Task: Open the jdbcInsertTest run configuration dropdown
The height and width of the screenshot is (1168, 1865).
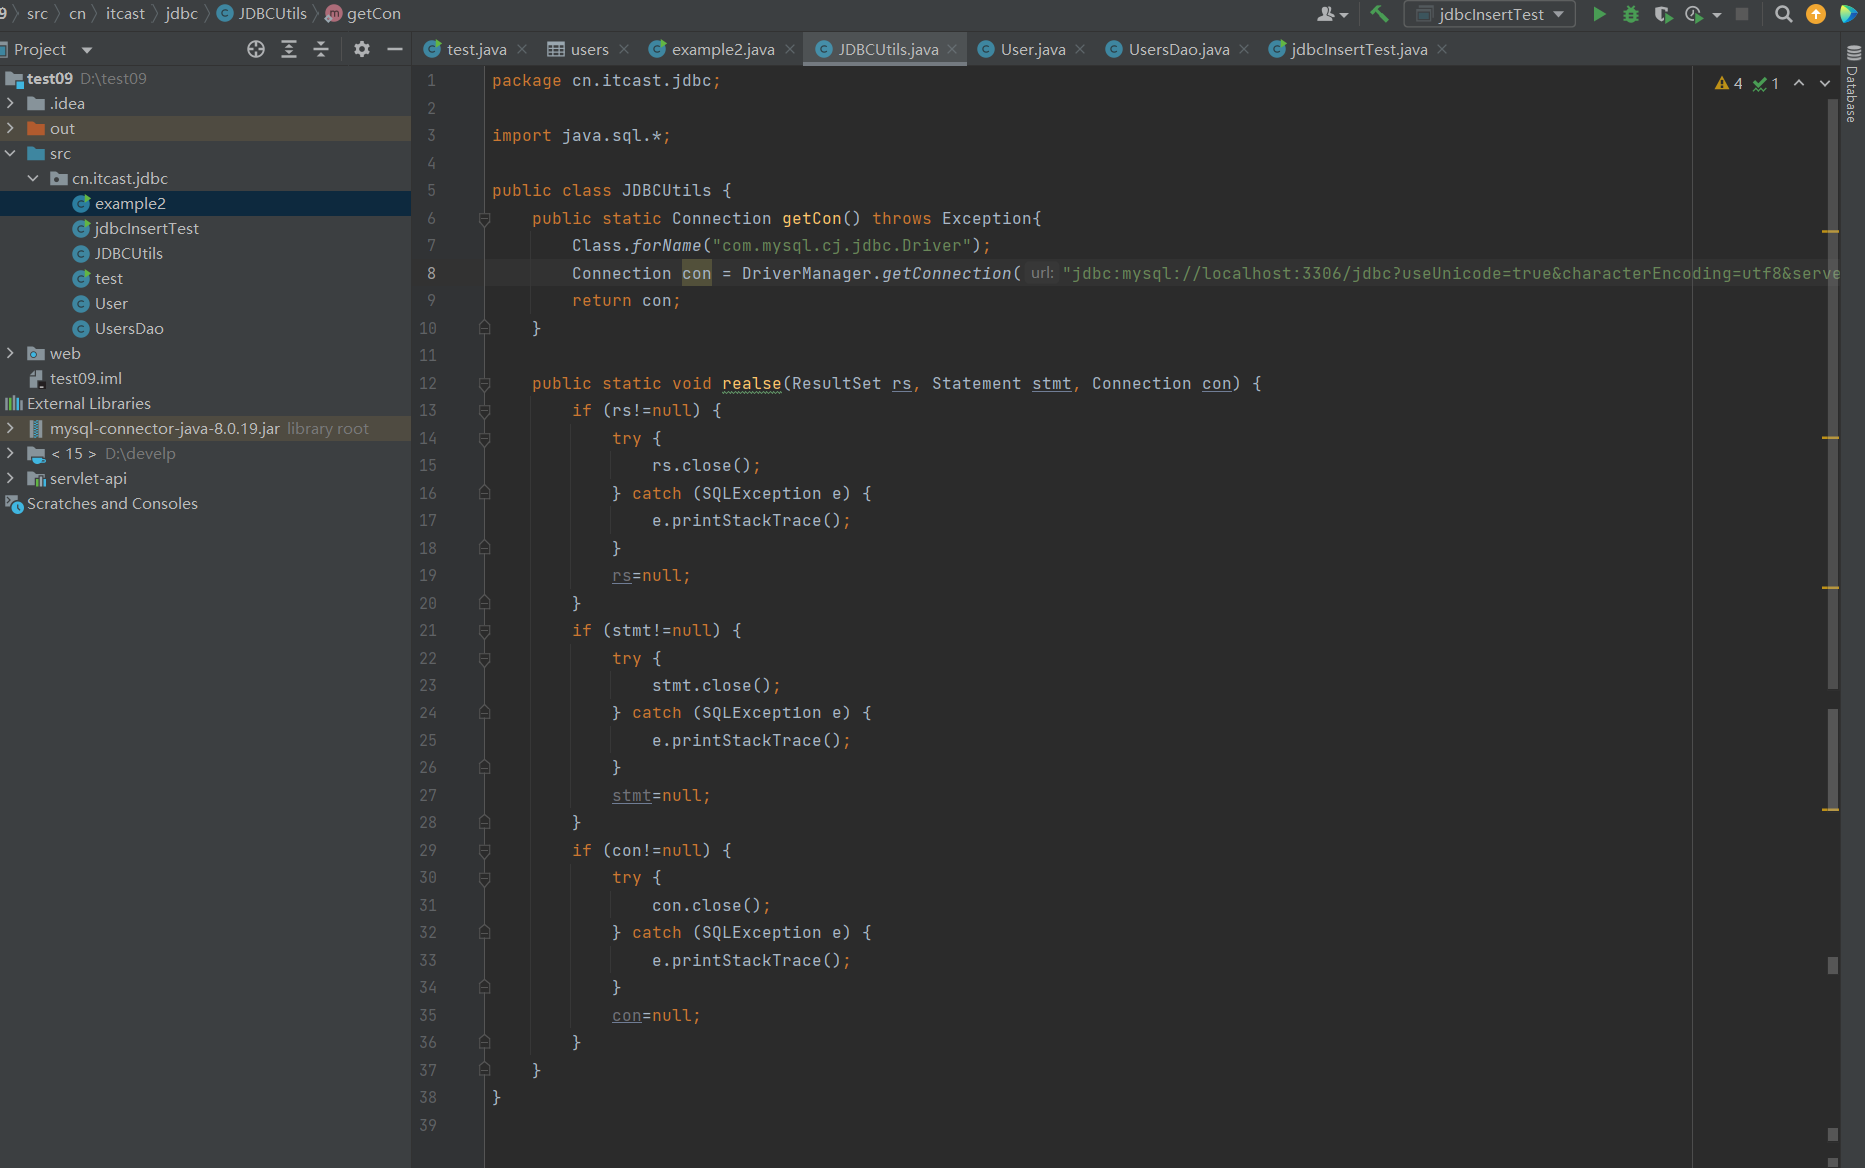Action: pos(1490,14)
